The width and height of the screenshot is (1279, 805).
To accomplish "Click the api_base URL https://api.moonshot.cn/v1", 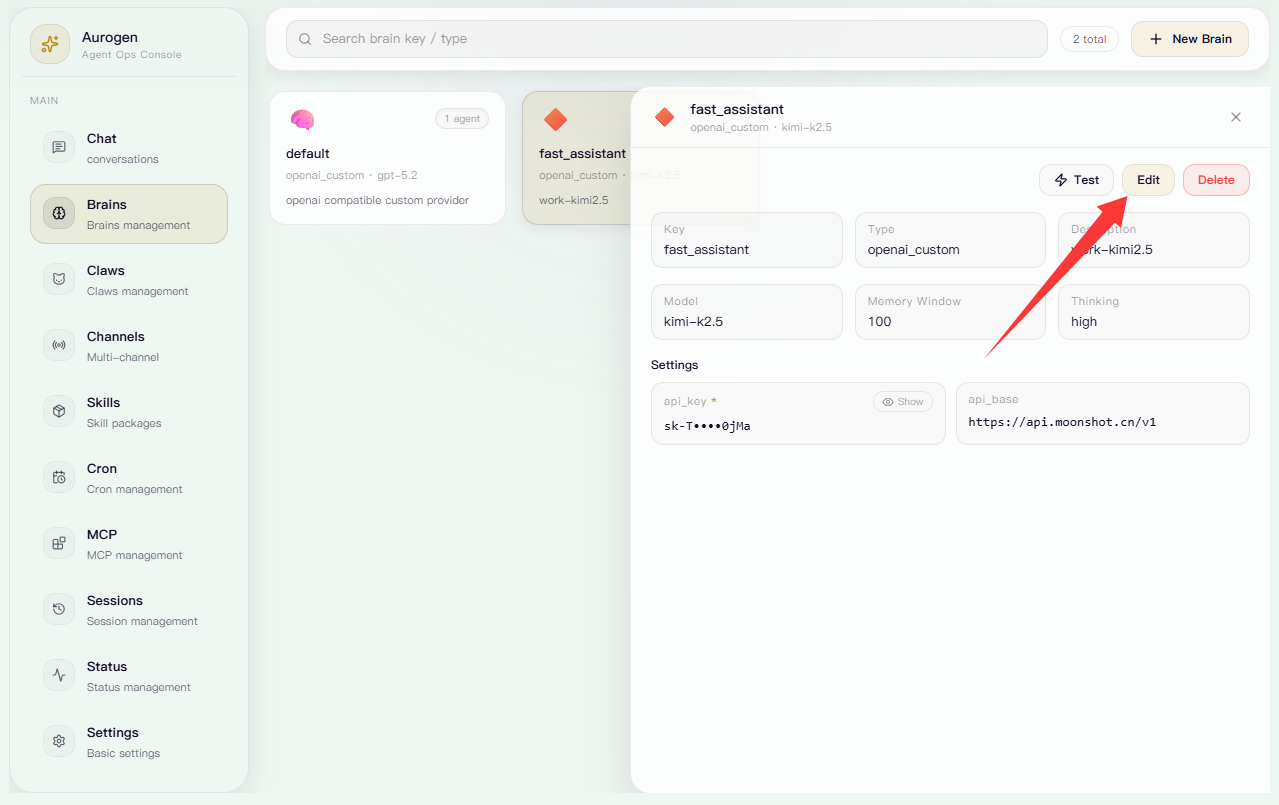I will coord(1062,422).
